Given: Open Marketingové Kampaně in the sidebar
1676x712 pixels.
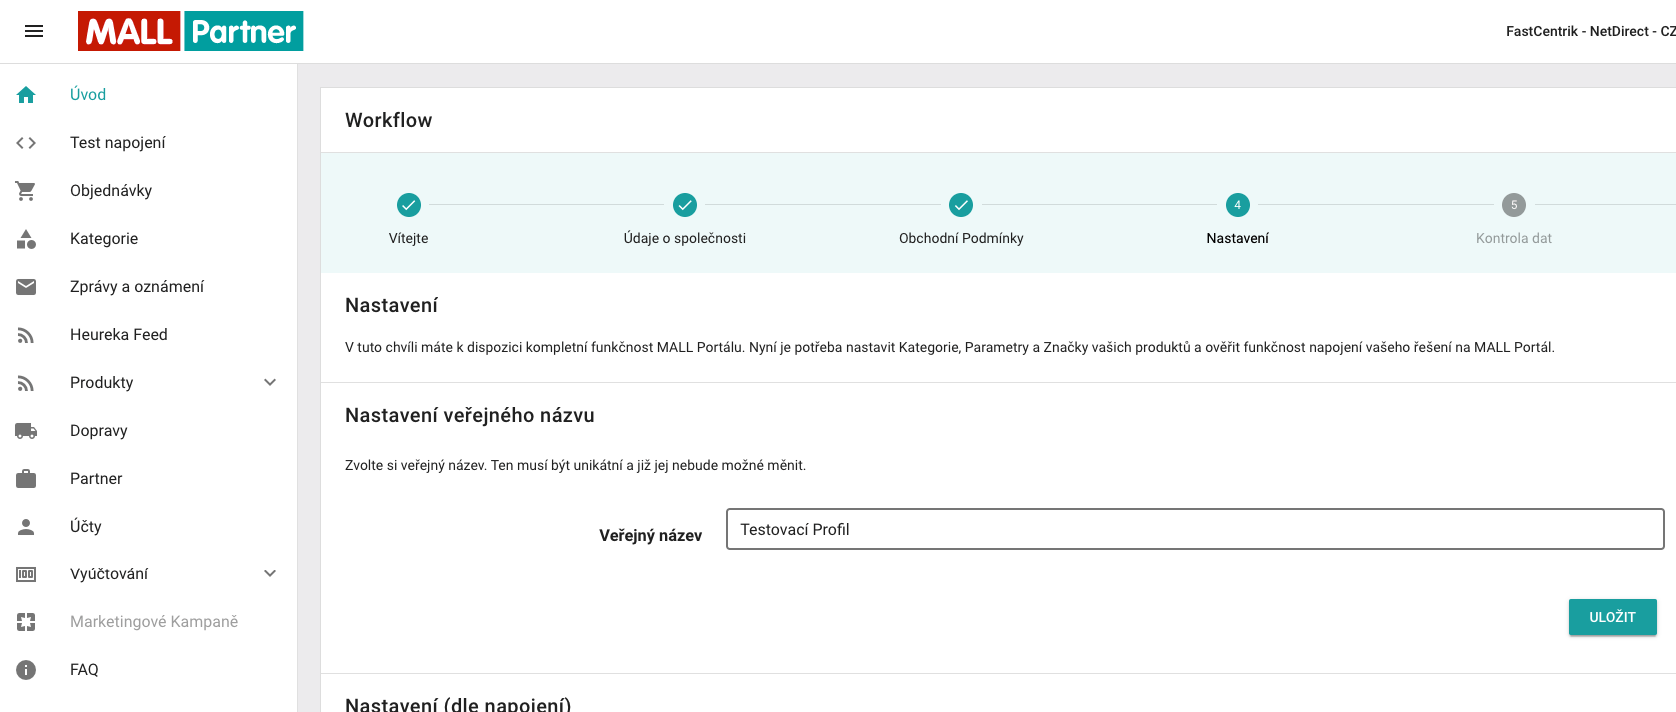Looking at the screenshot, I should (154, 622).
